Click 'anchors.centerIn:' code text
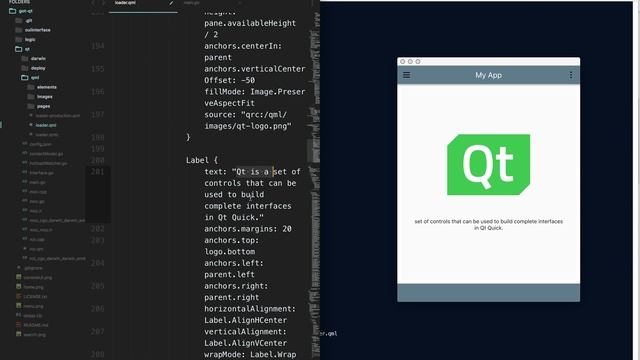The width and height of the screenshot is (640, 360). click(243, 46)
